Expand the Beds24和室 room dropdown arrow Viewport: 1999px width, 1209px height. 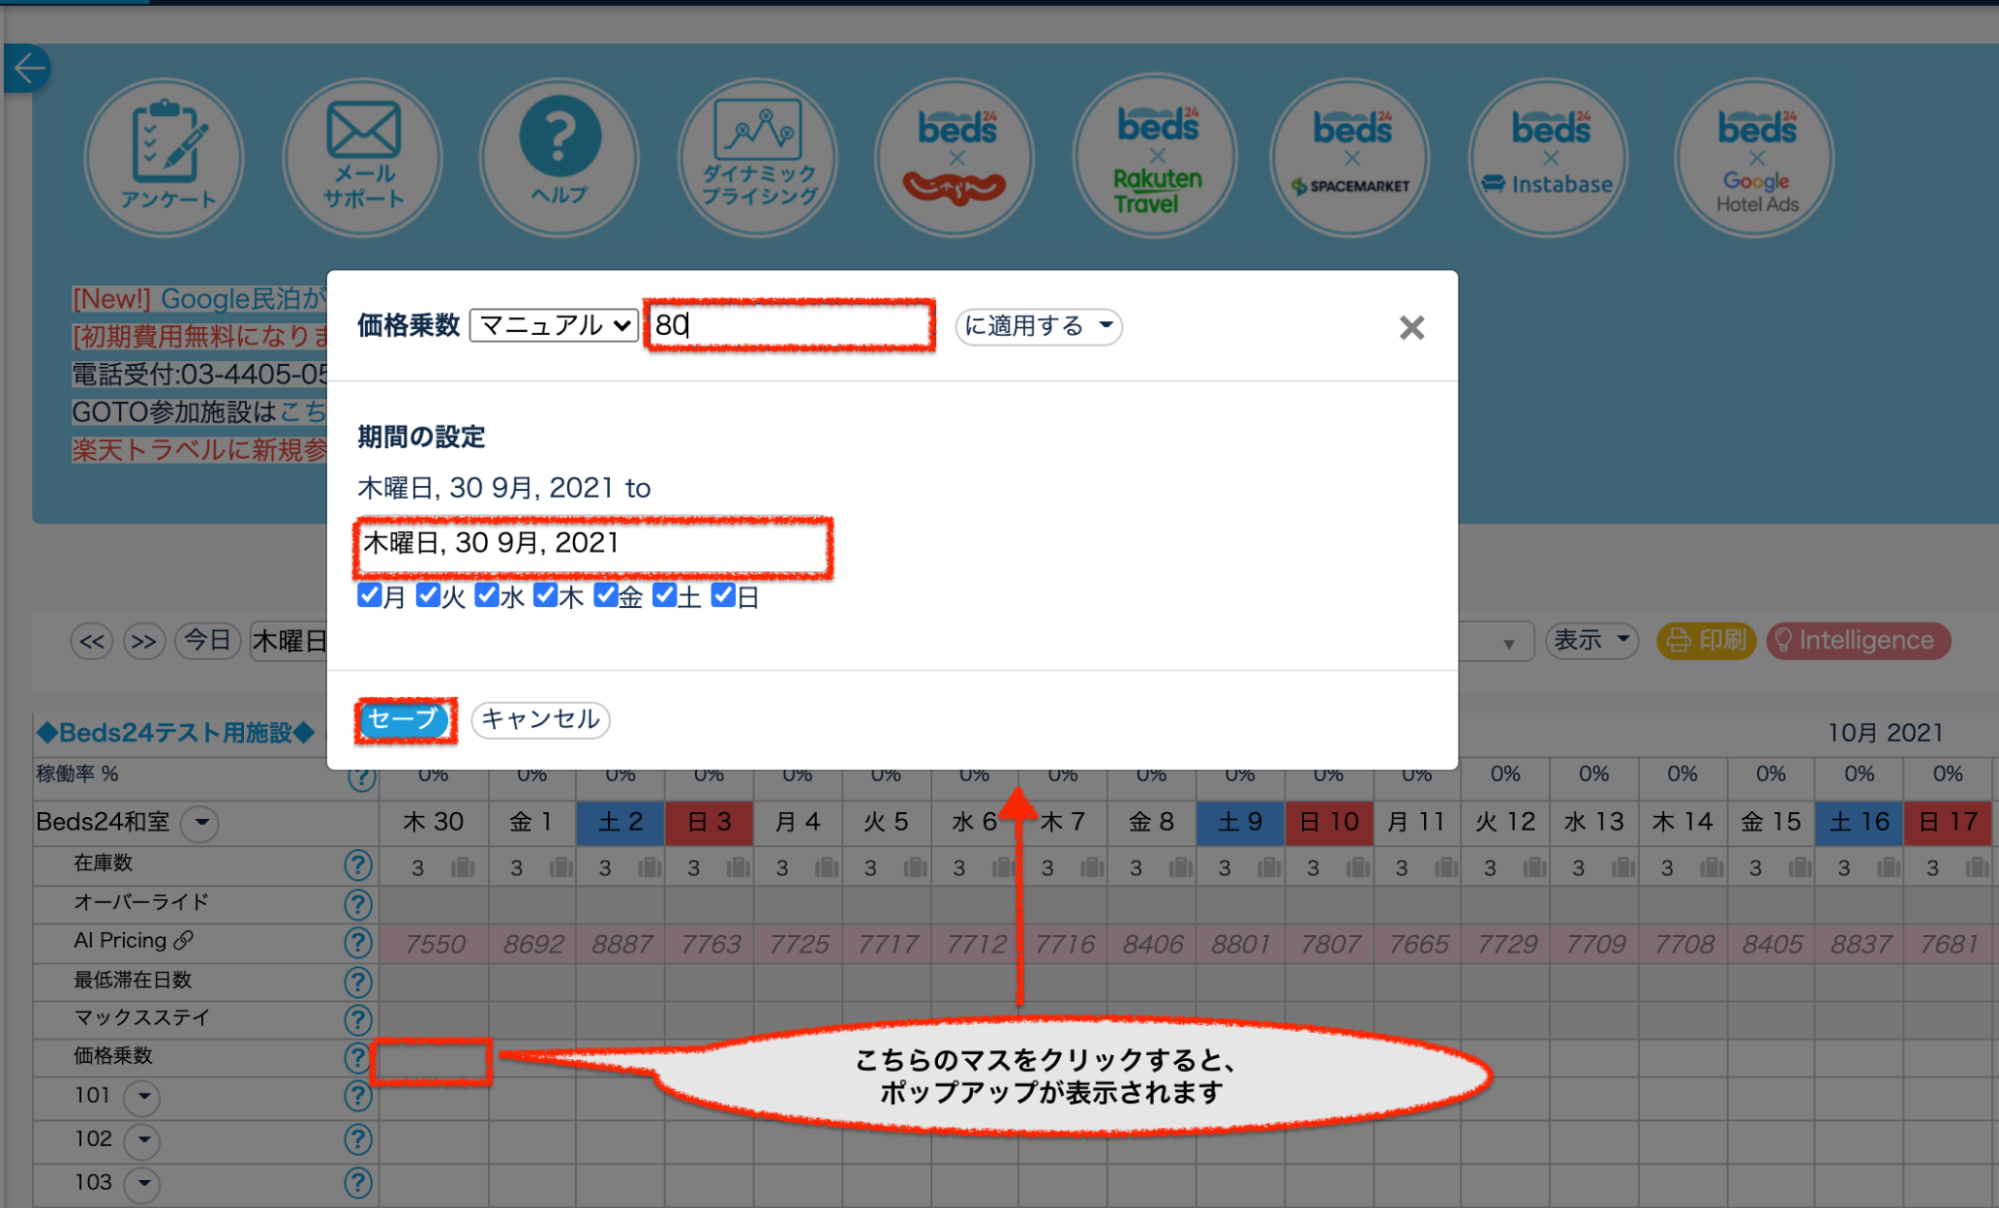pos(201,823)
